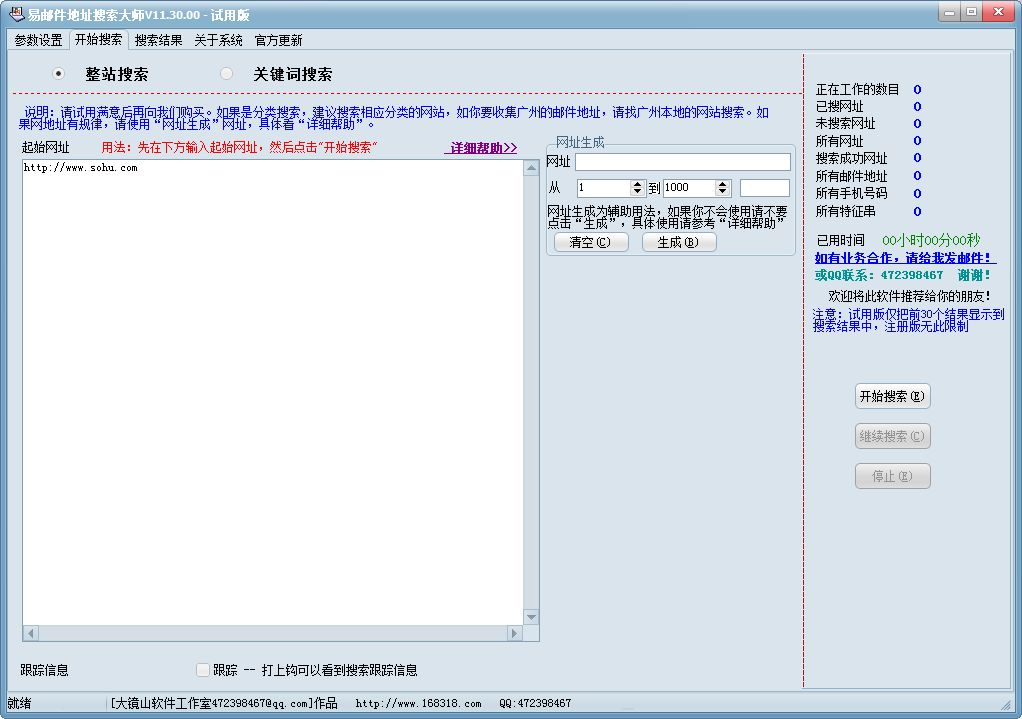The width and height of the screenshot is (1022, 719).
Task: Close the application window
Action: click(x=998, y=12)
